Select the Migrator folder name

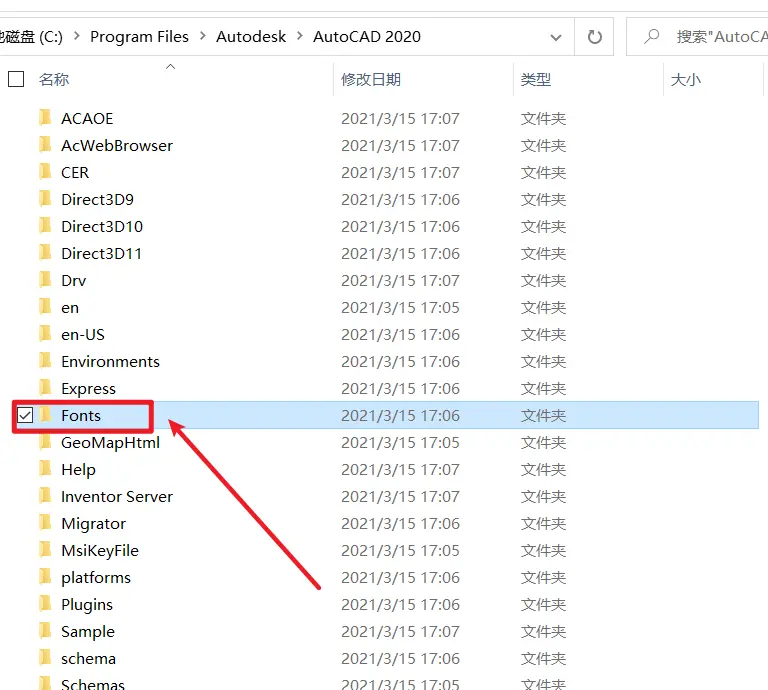click(94, 524)
